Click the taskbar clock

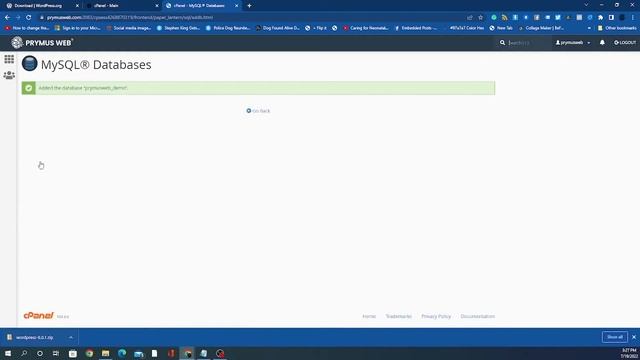point(629,353)
